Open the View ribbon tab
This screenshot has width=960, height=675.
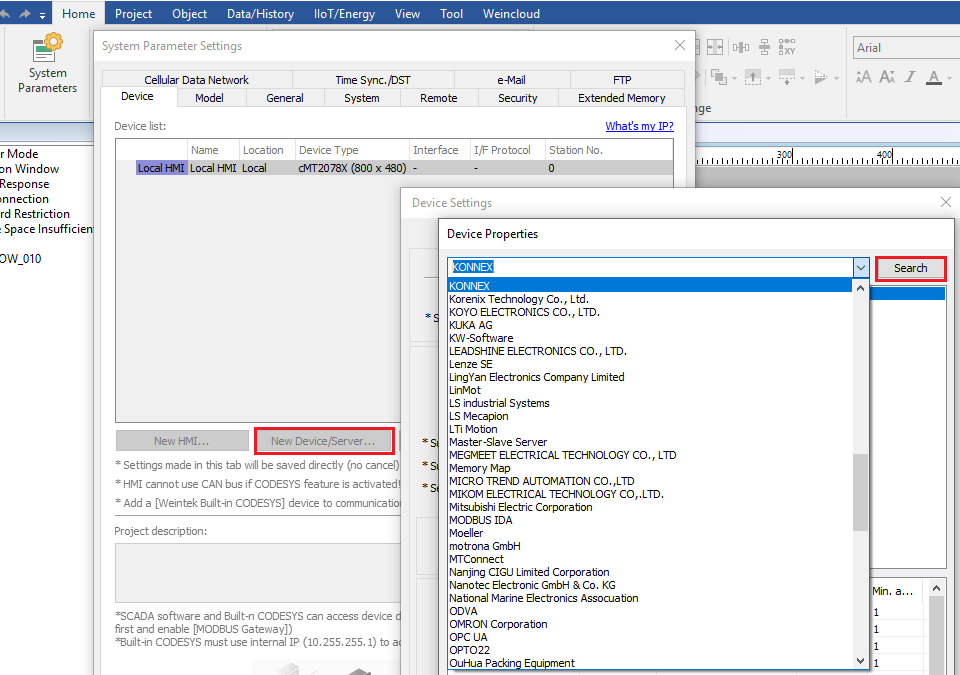coord(407,13)
